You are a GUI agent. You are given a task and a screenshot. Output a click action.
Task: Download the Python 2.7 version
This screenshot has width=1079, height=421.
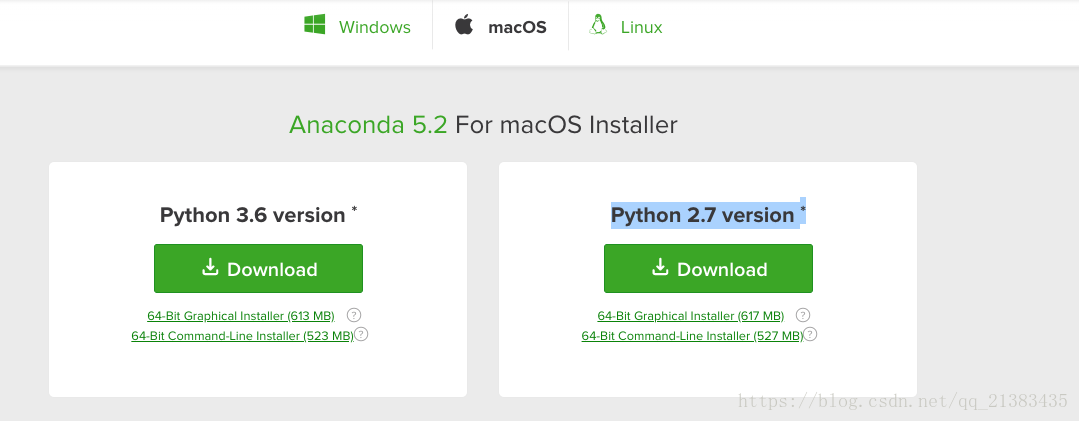click(708, 268)
